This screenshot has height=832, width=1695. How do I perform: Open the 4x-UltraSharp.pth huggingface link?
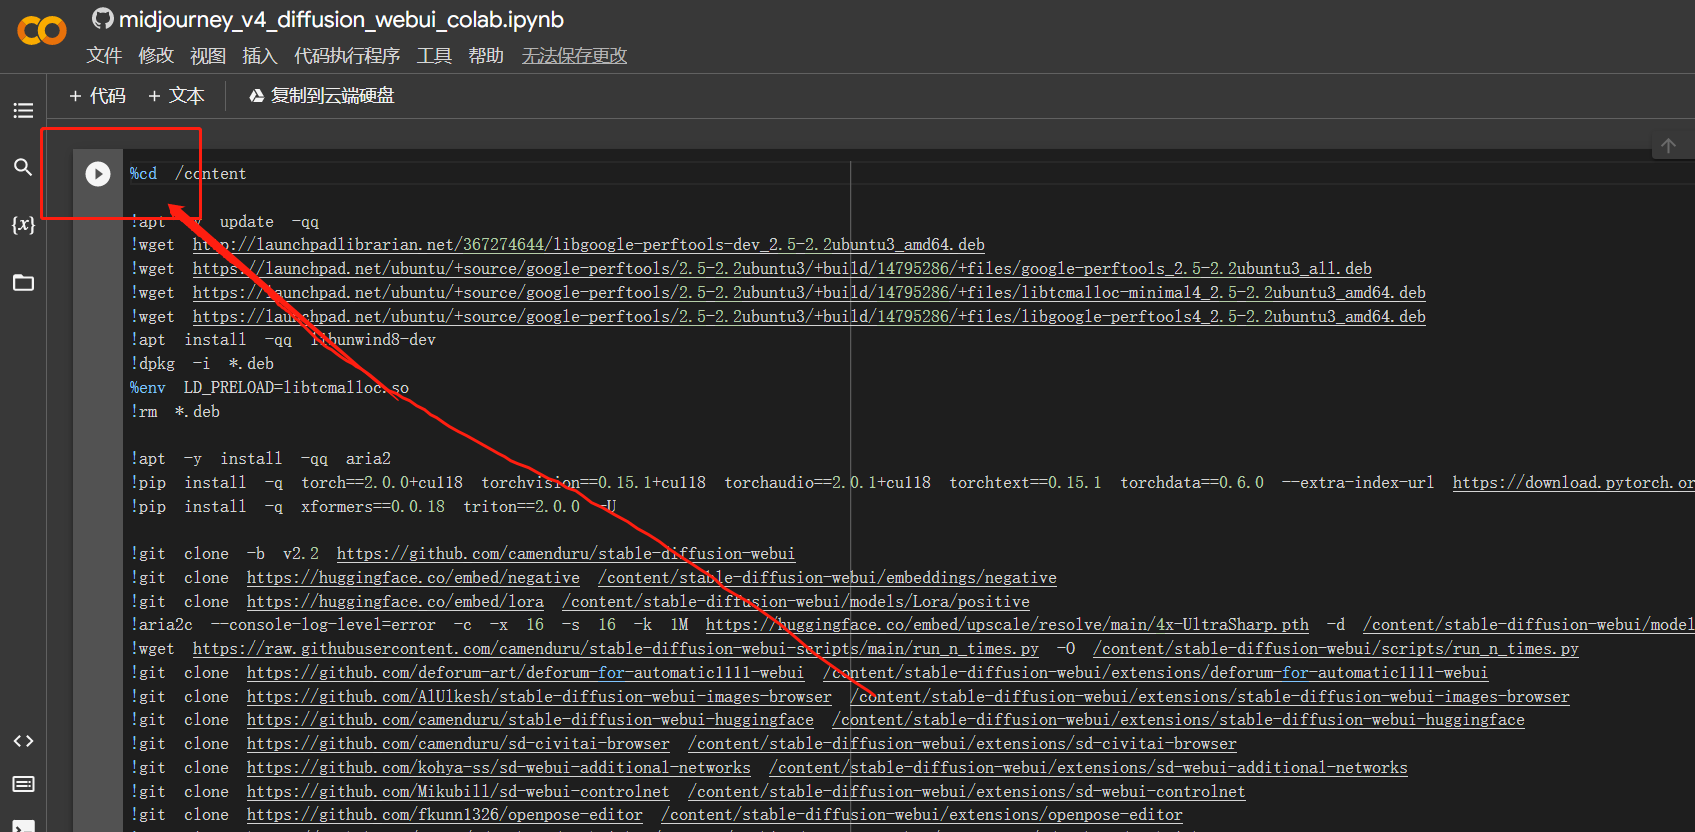tap(1007, 625)
